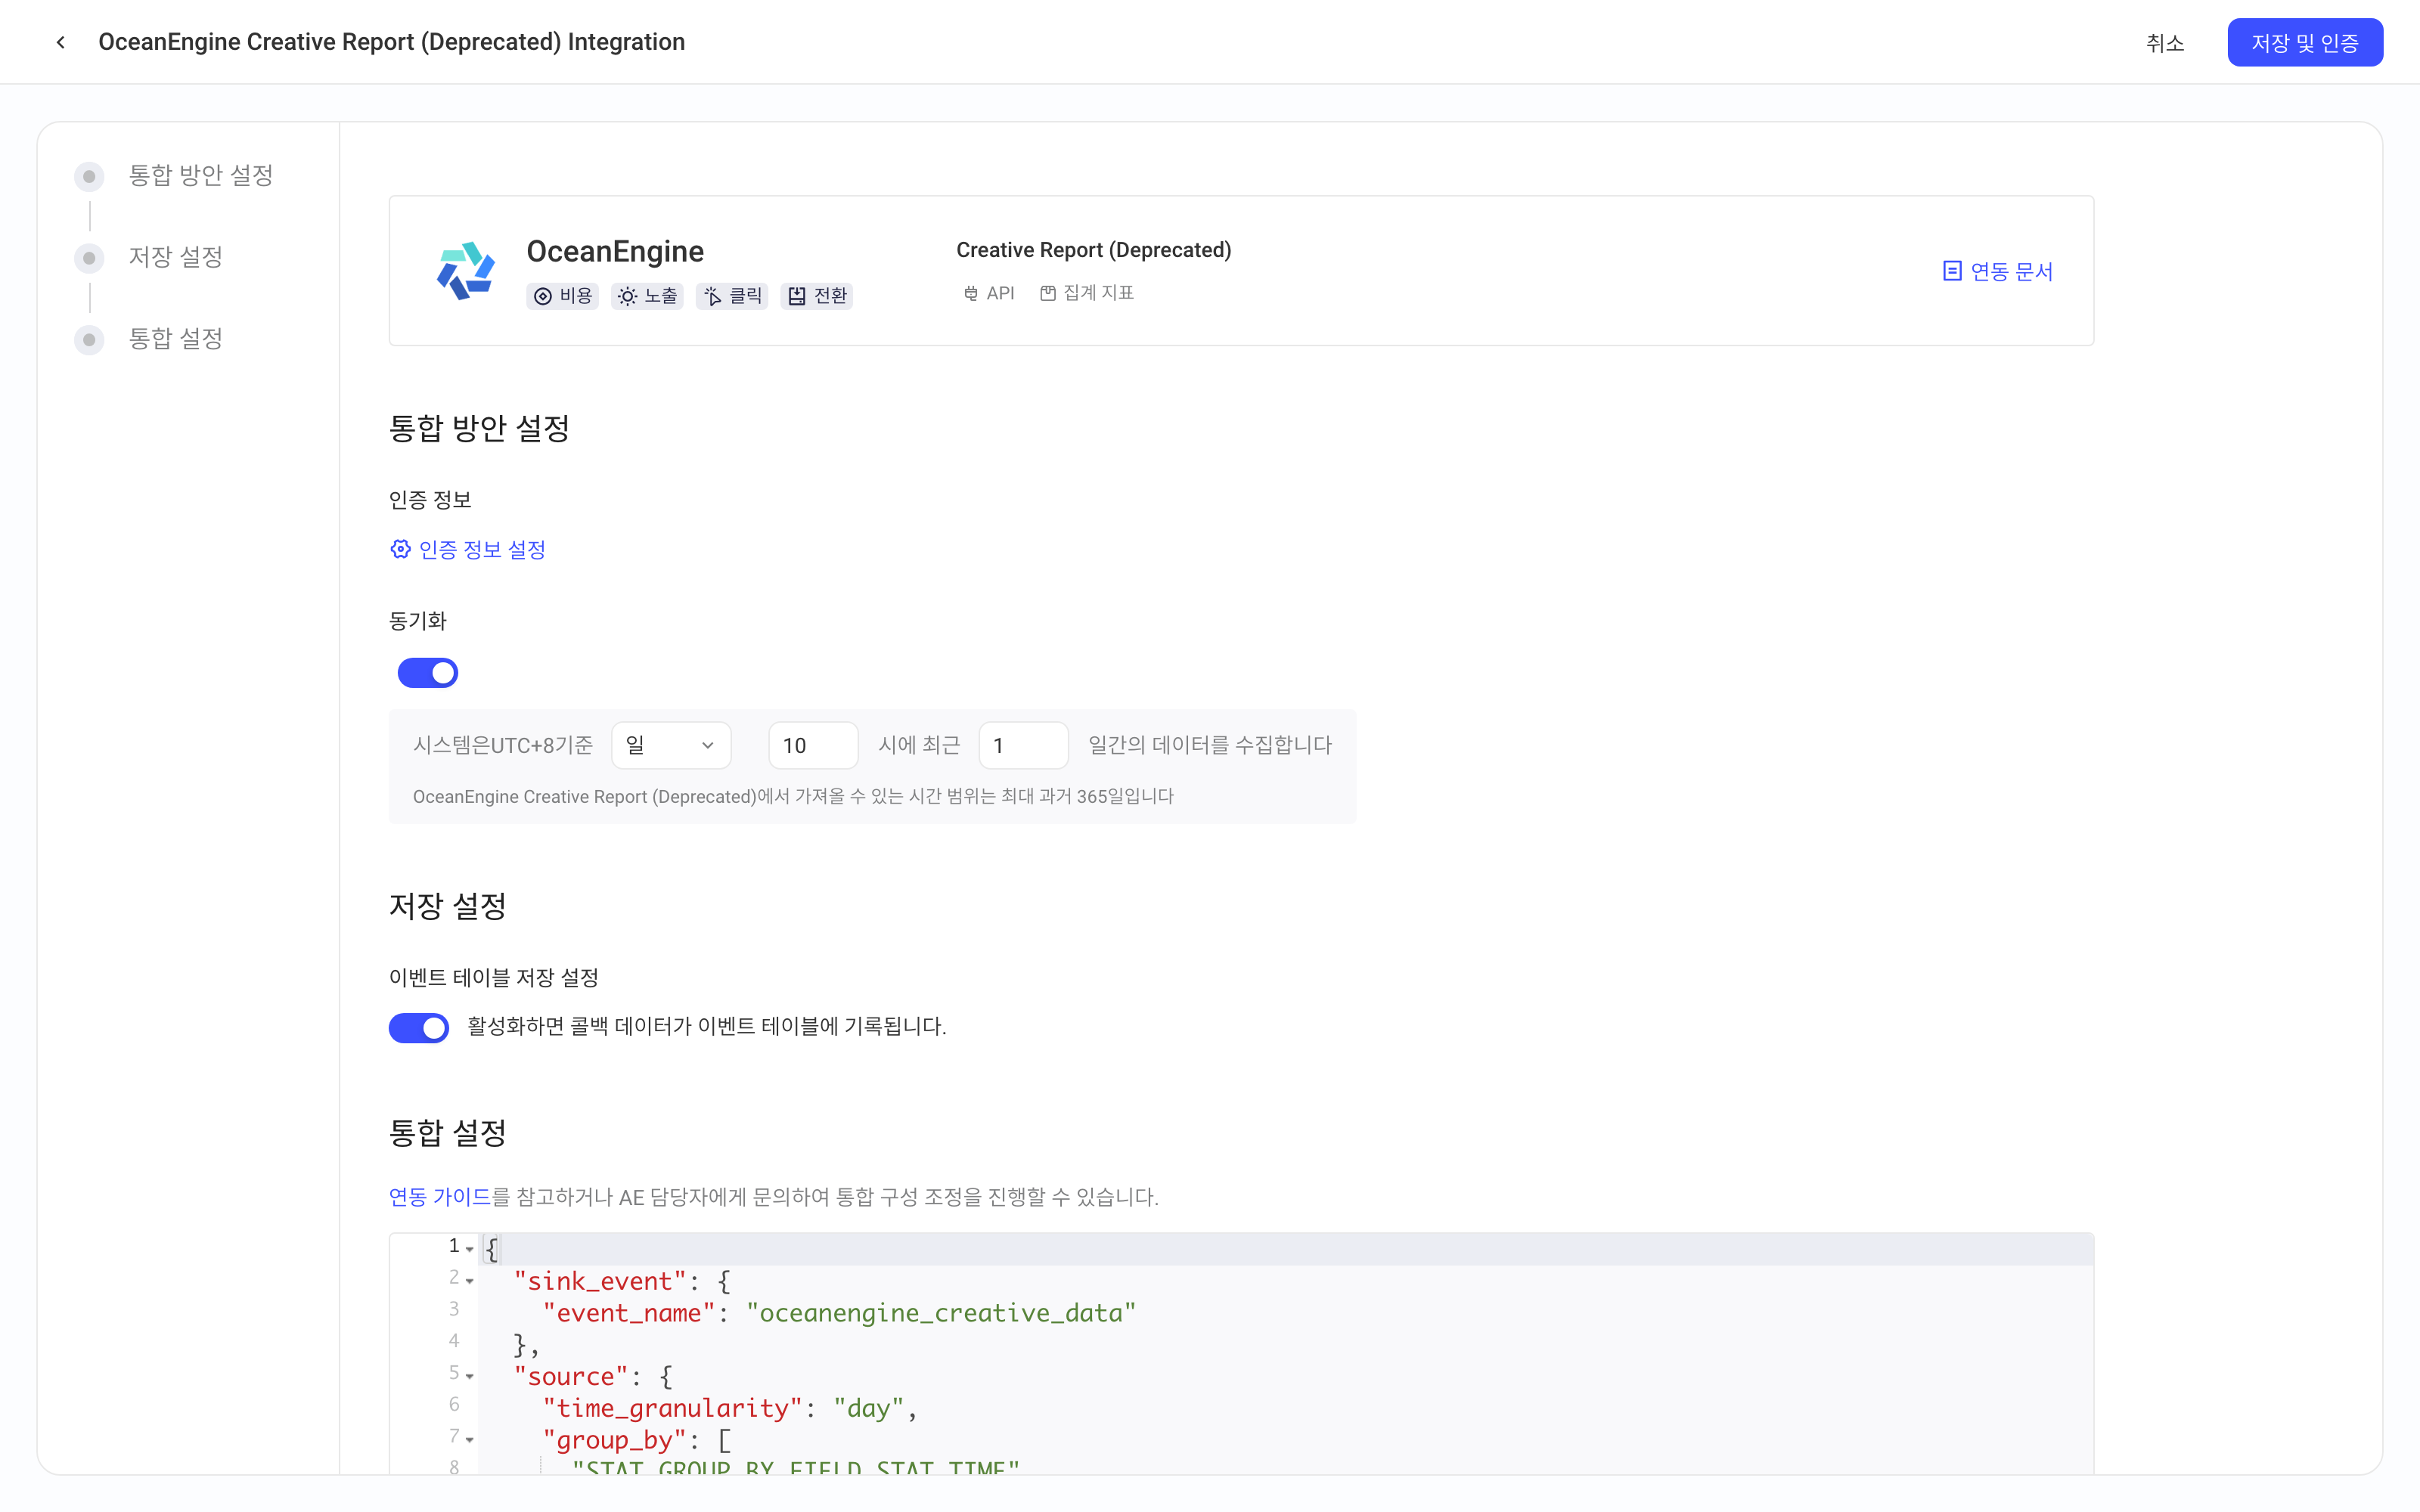Screen dimensions: 2420x1512
Task: Collapse code line 1 fold arrow
Action: click(470, 1248)
